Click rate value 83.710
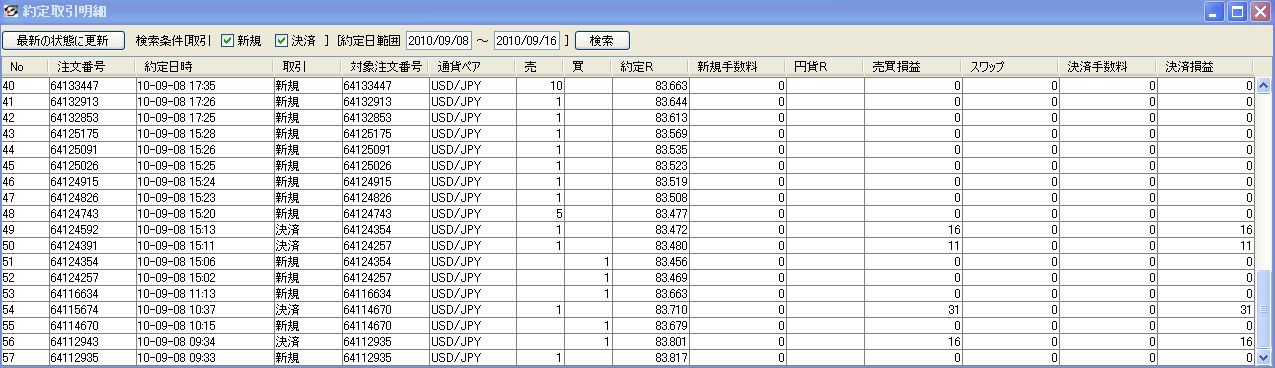The height and width of the screenshot is (368, 1275). 671,310
